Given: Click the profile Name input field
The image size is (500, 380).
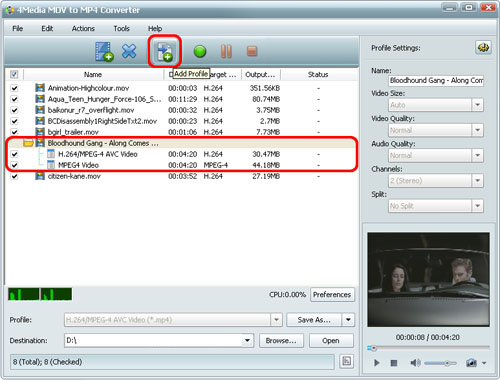Looking at the screenshot, I should 436,80.
